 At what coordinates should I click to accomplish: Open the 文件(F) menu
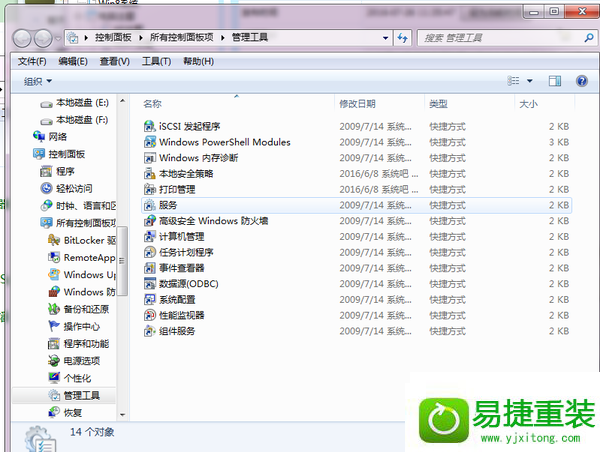coord(32,61)
